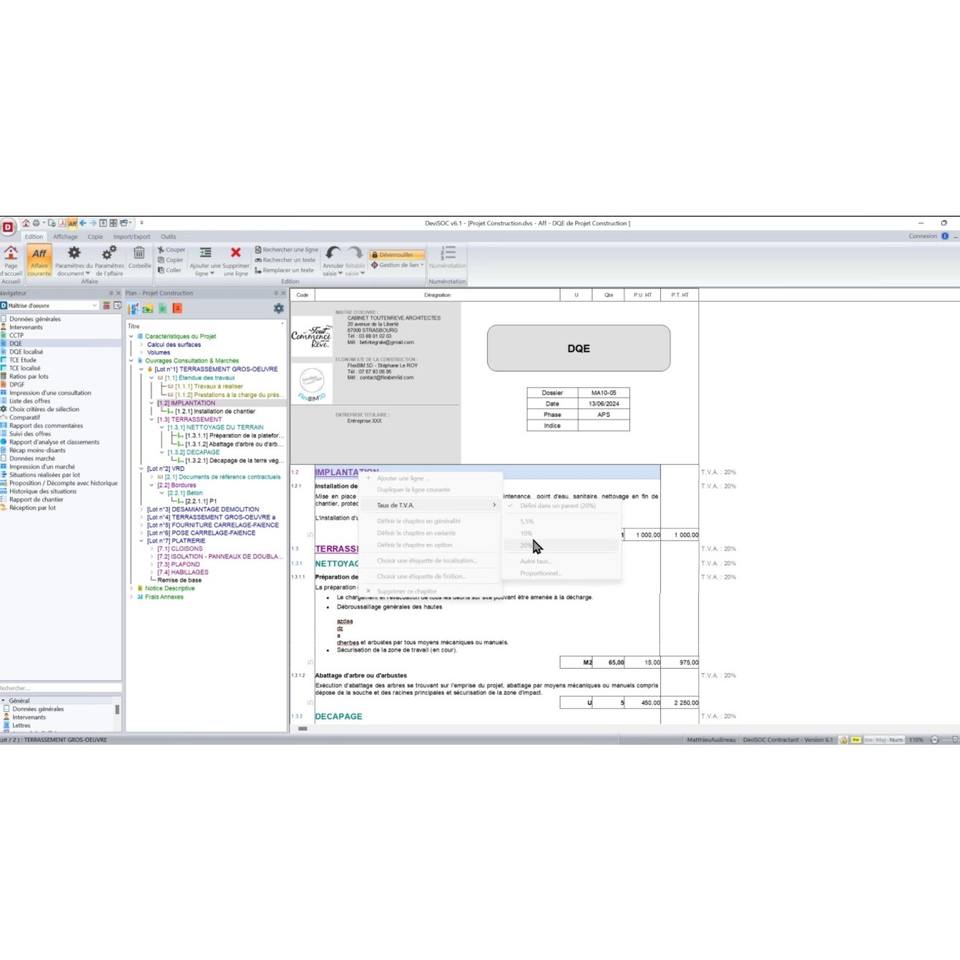Click Gestion de lien button

pos(398,266)
